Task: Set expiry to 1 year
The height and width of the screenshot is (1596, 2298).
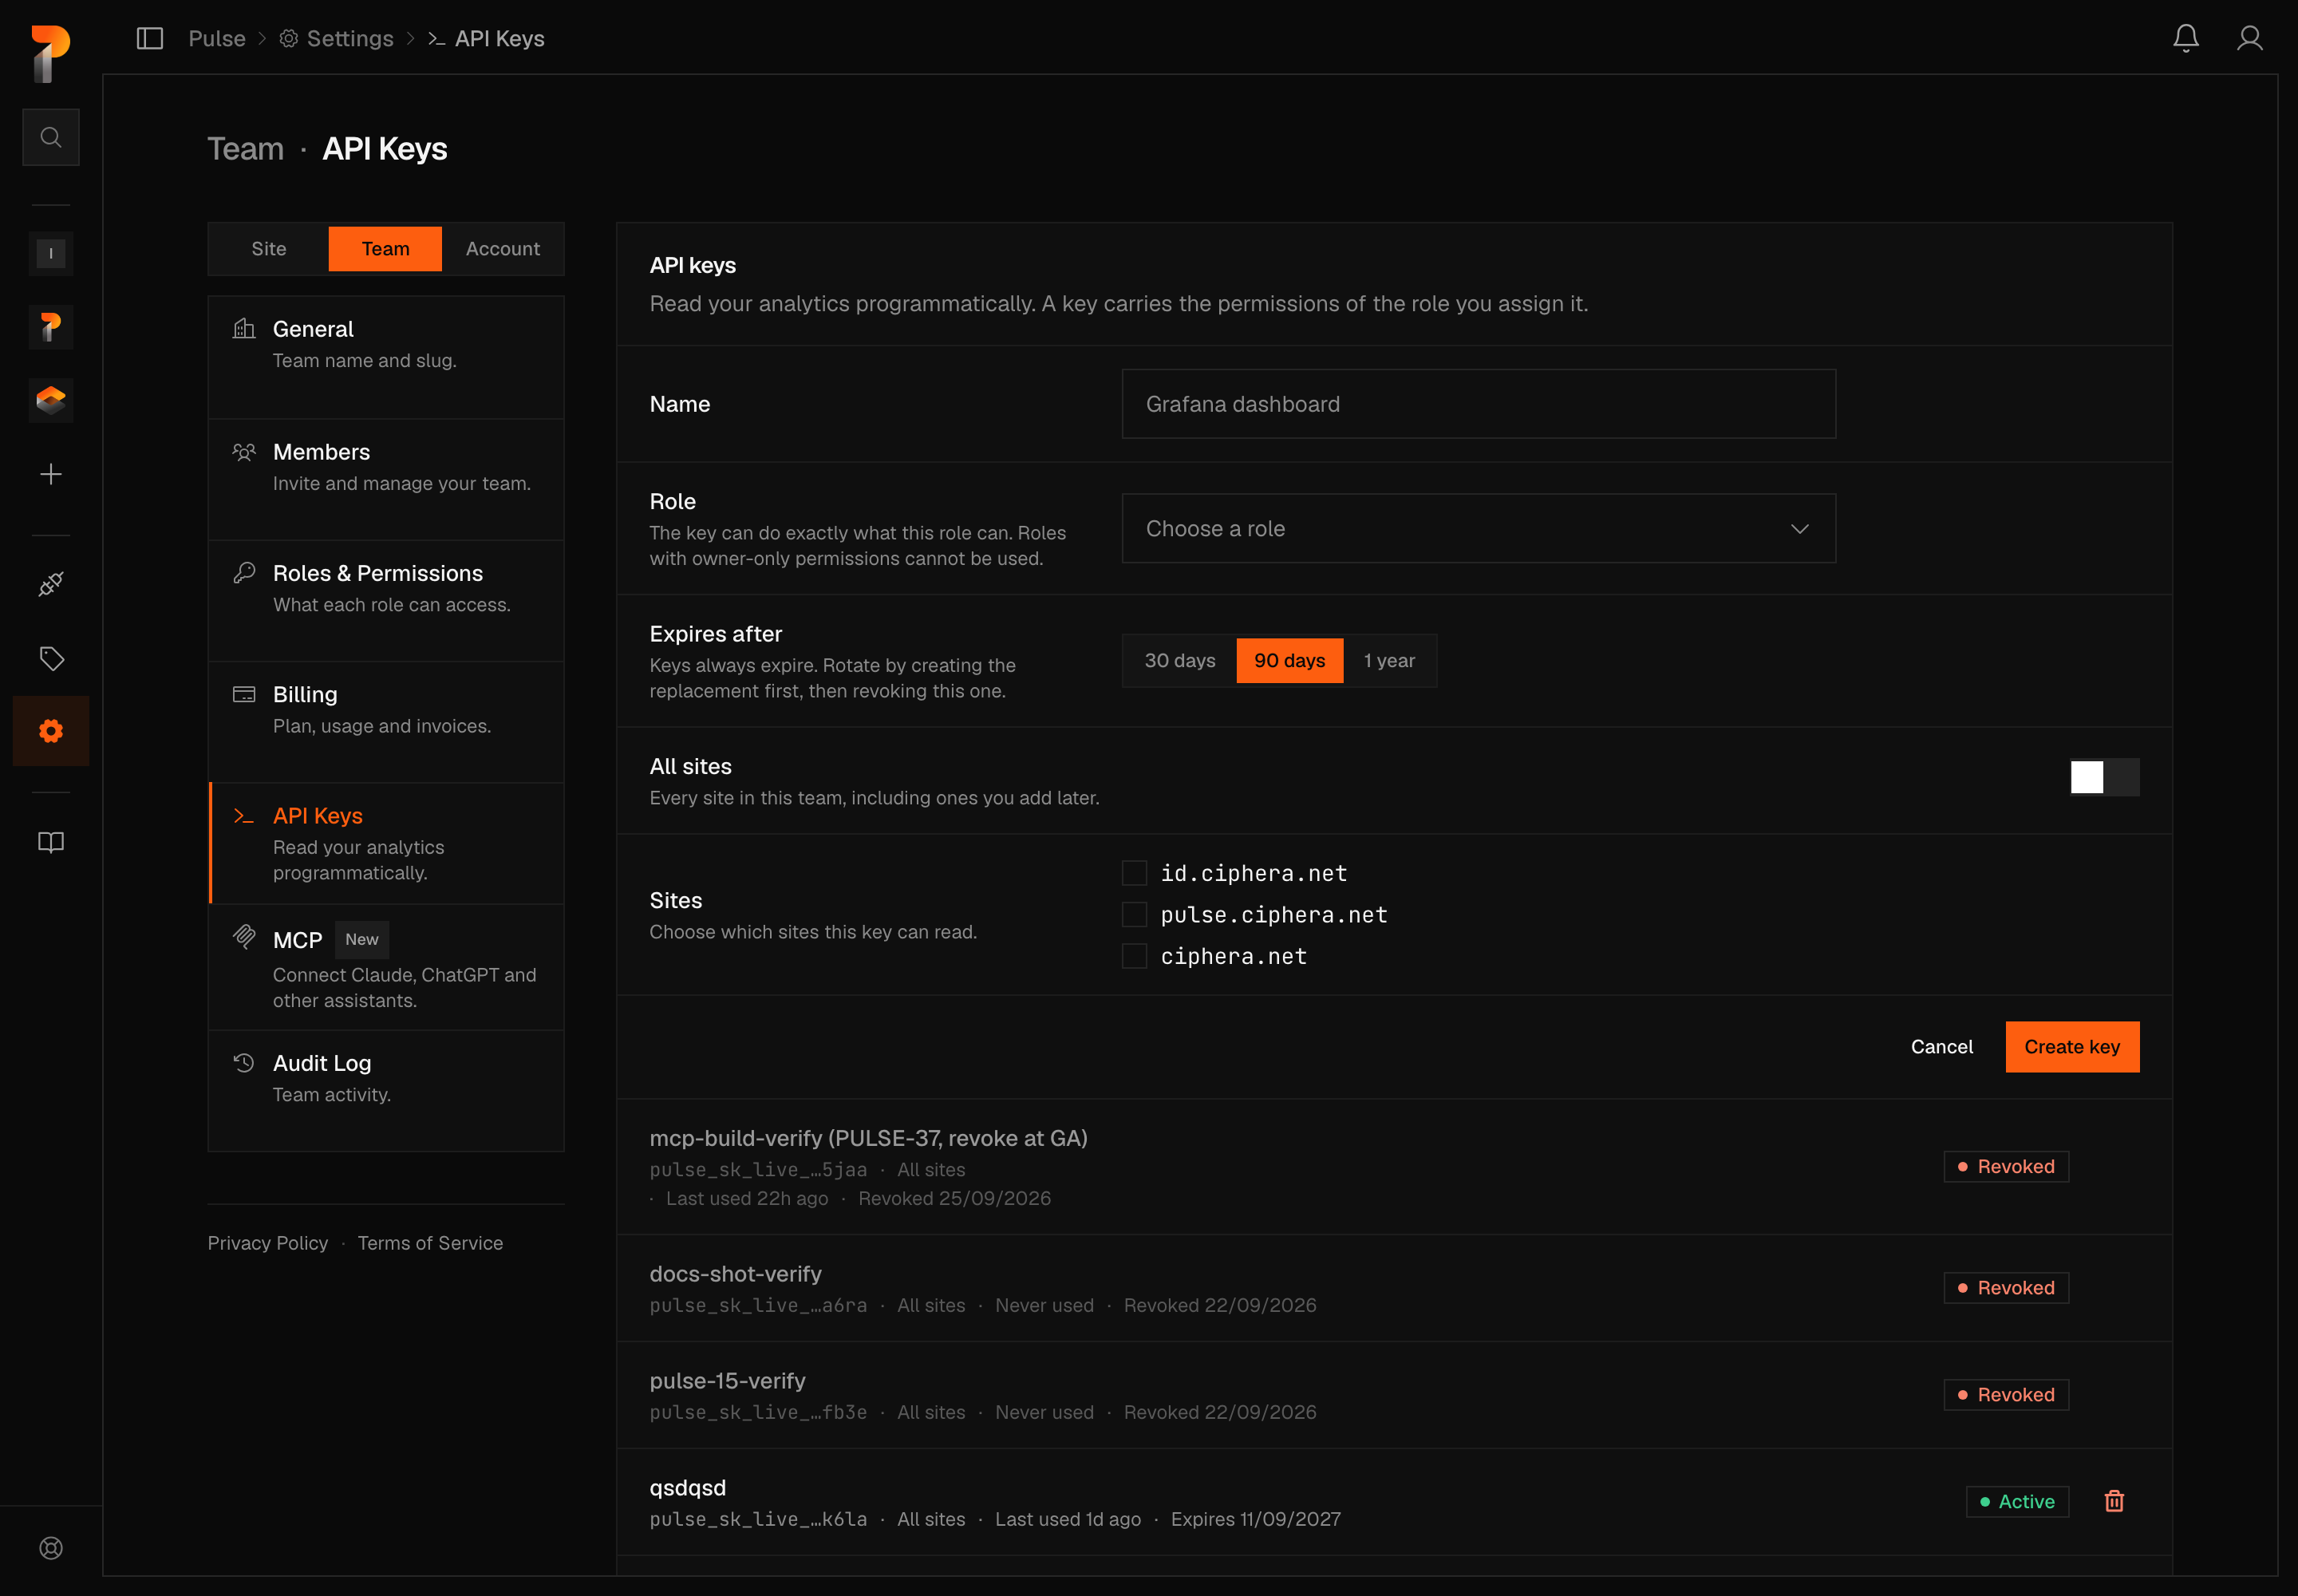Action: pos(1388,661)
